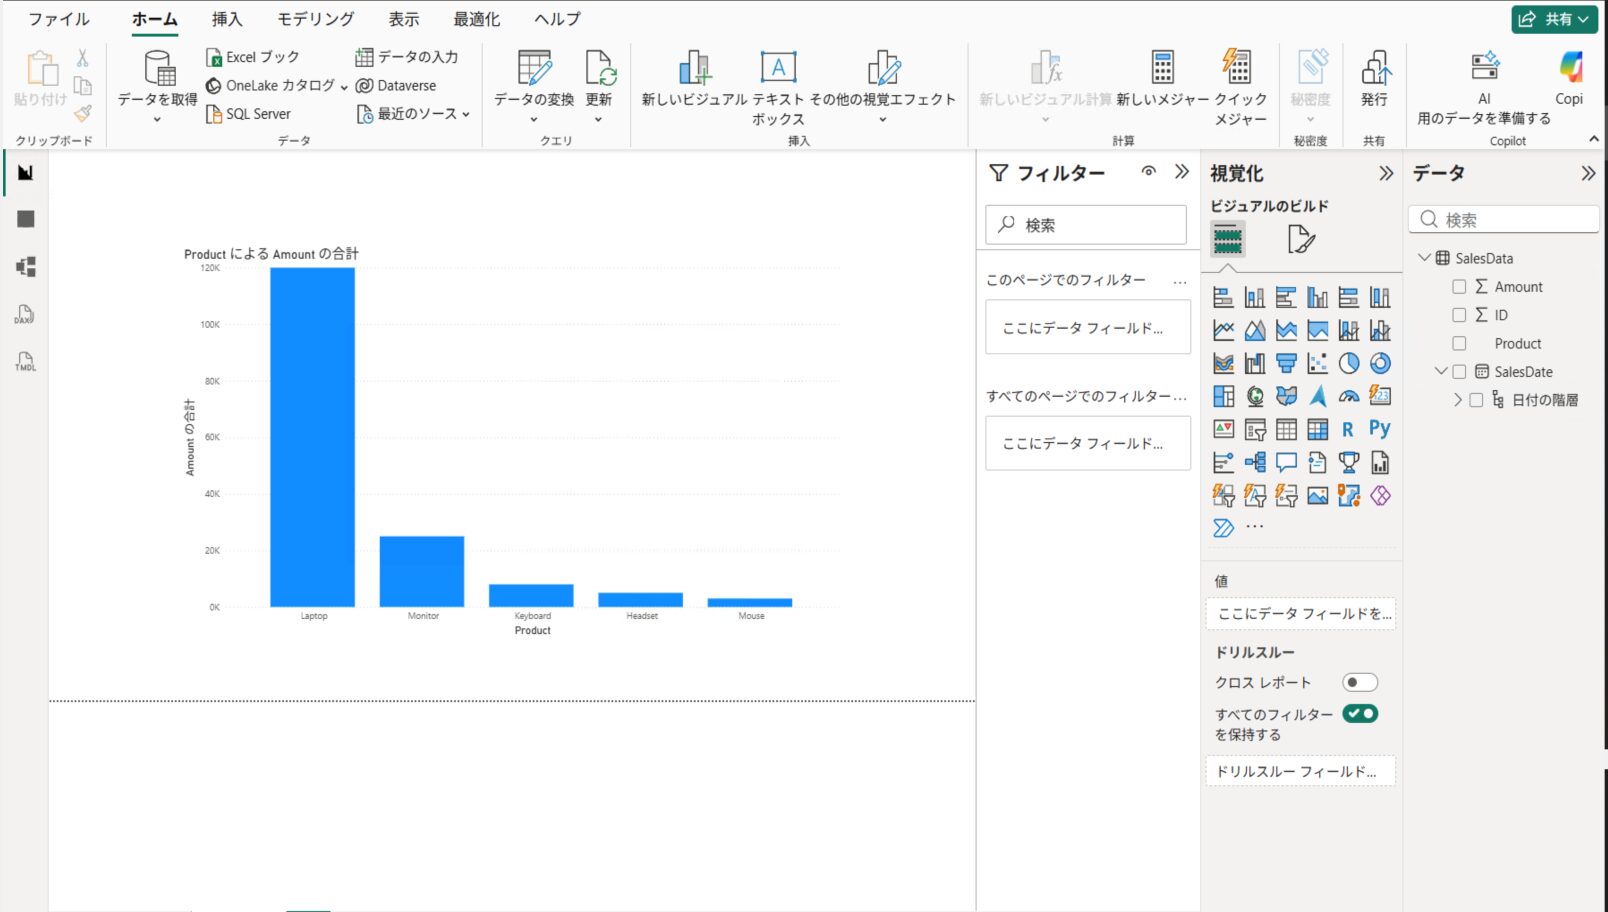
Task: Click the Excel ブック button
Action: pyautogui.click(x=253, y=57)
